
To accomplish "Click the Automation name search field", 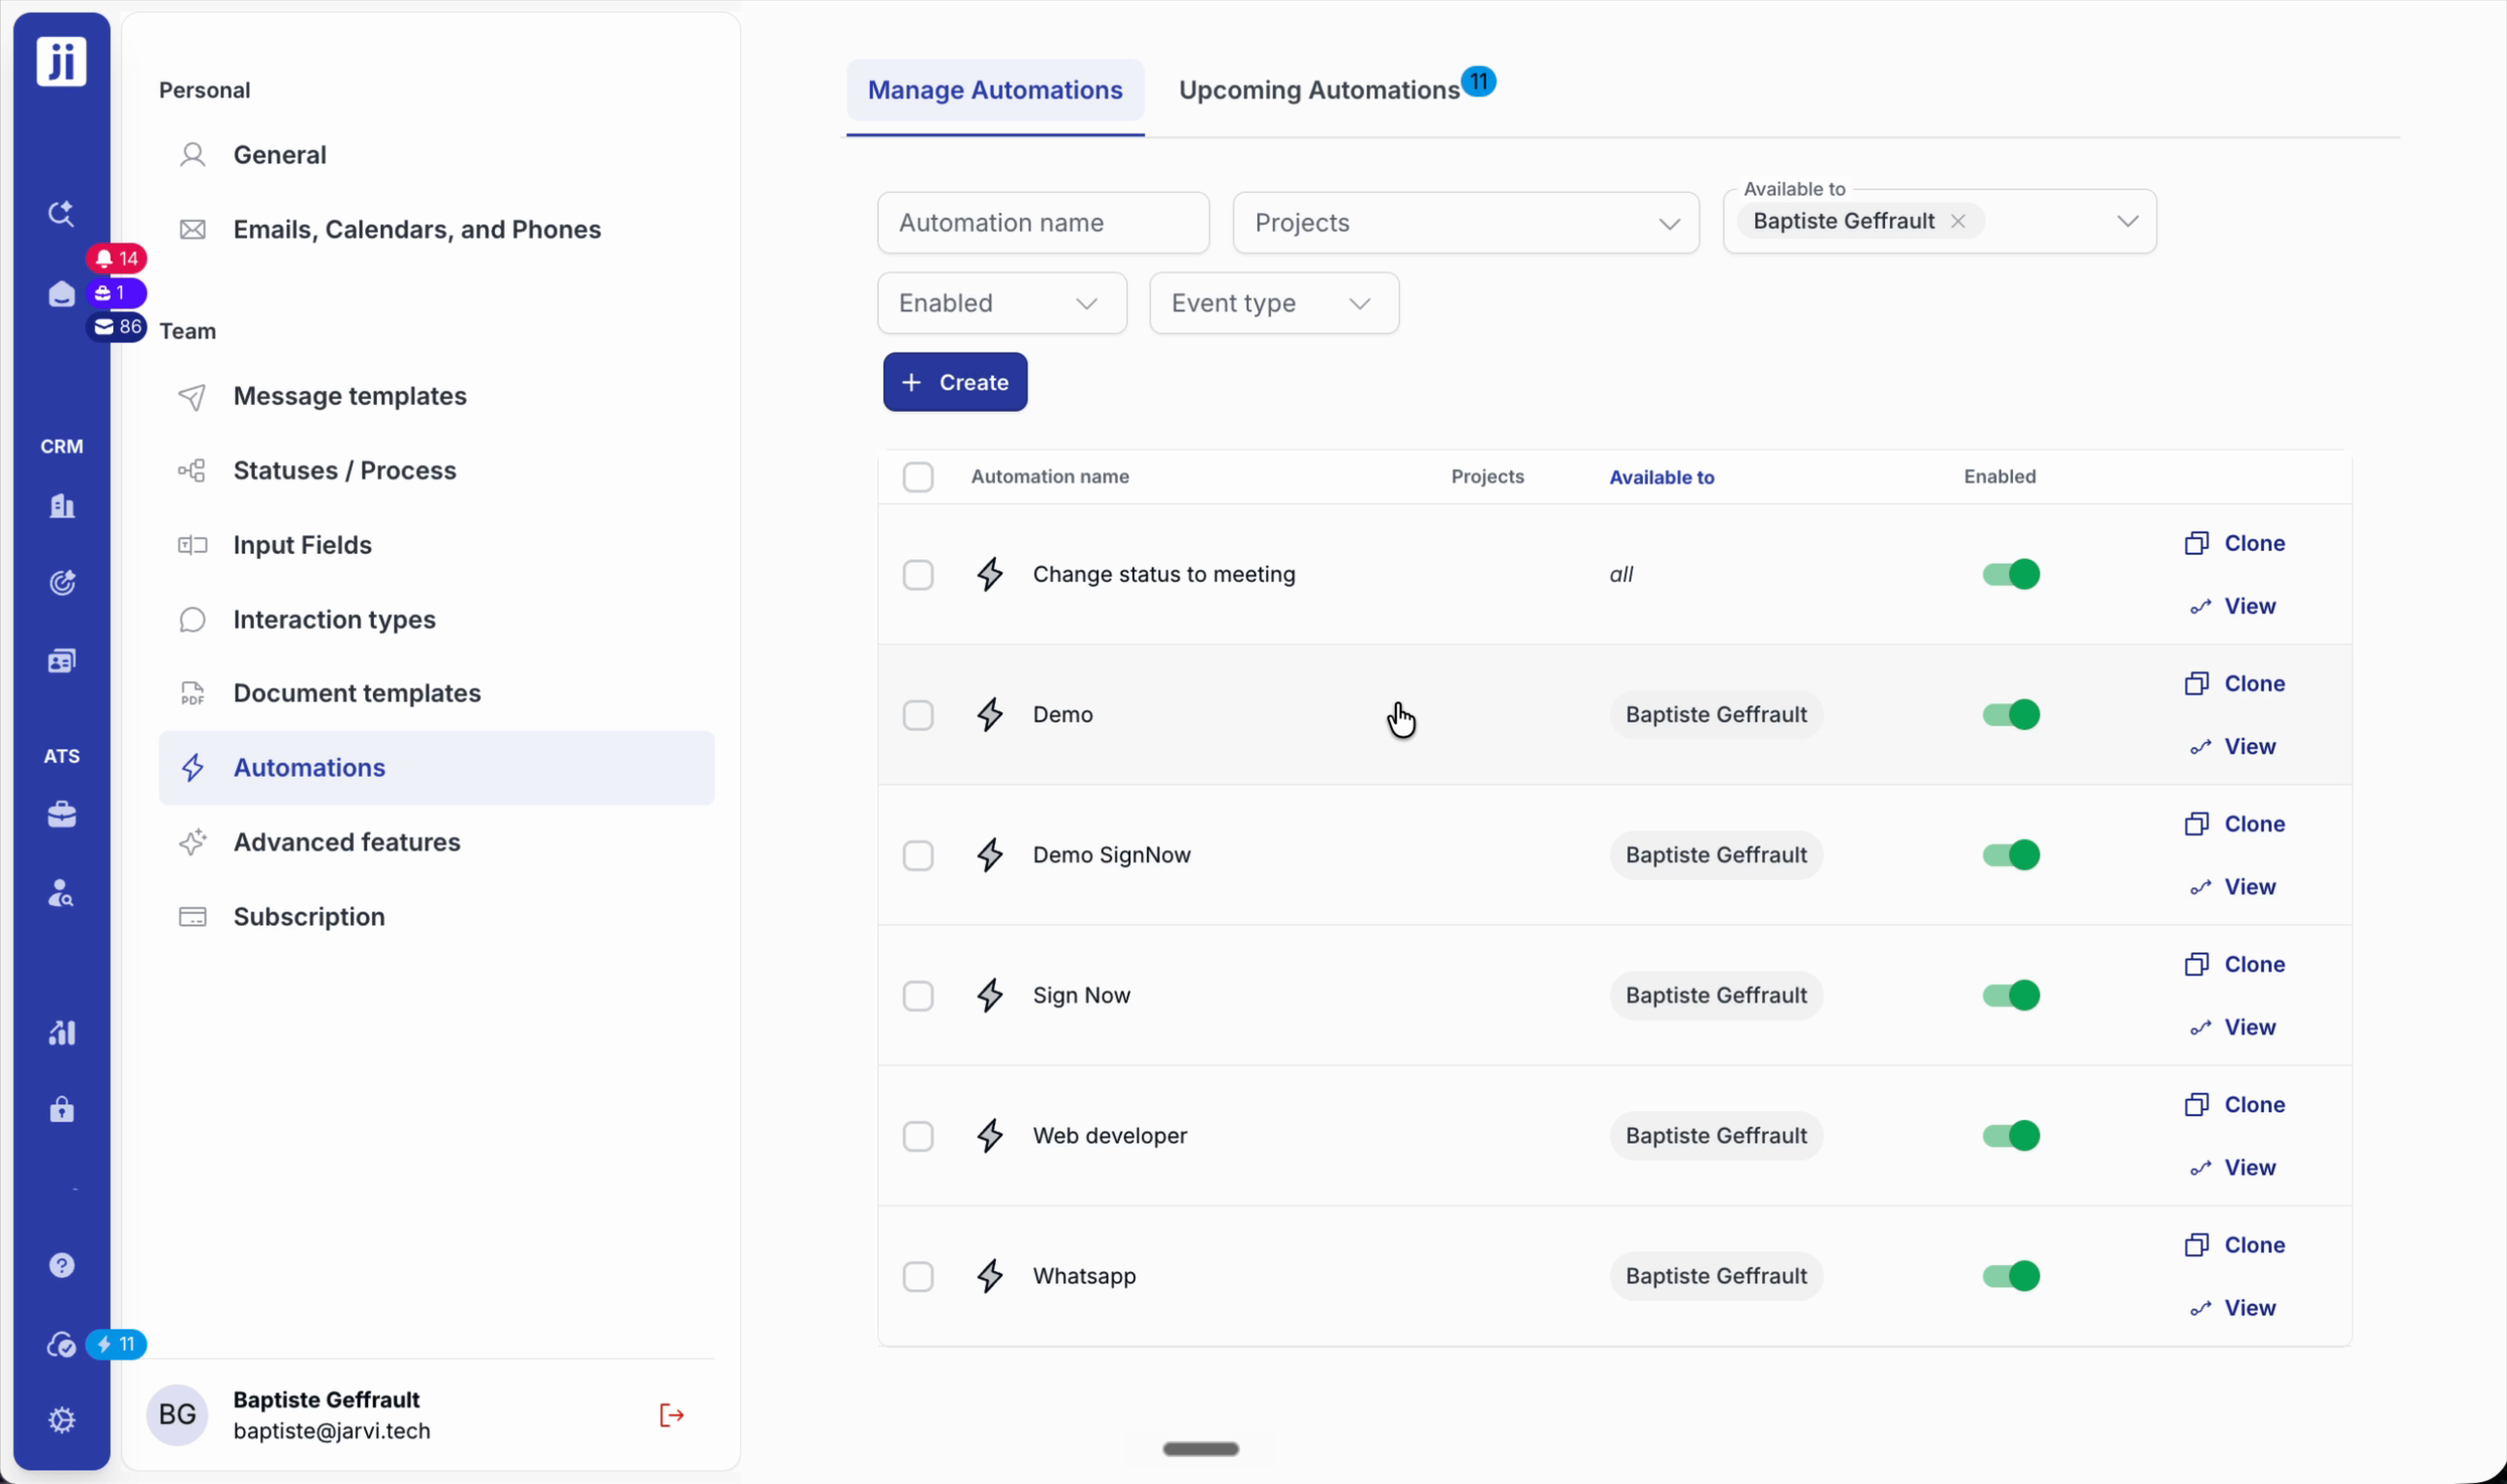I will point(1044,223).
